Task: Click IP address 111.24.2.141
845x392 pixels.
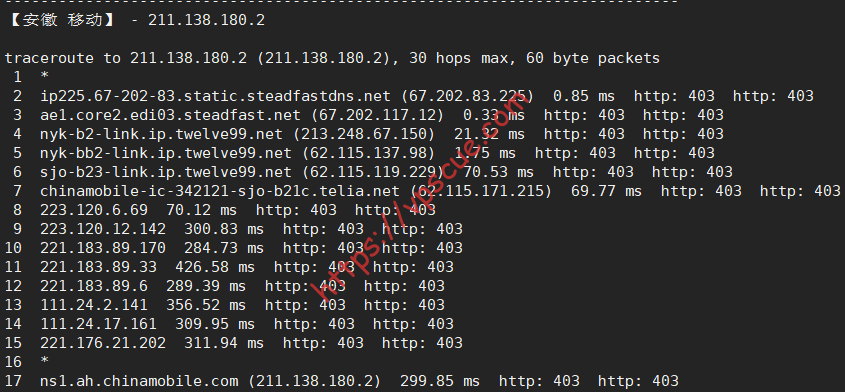Action: click(94, 305)
